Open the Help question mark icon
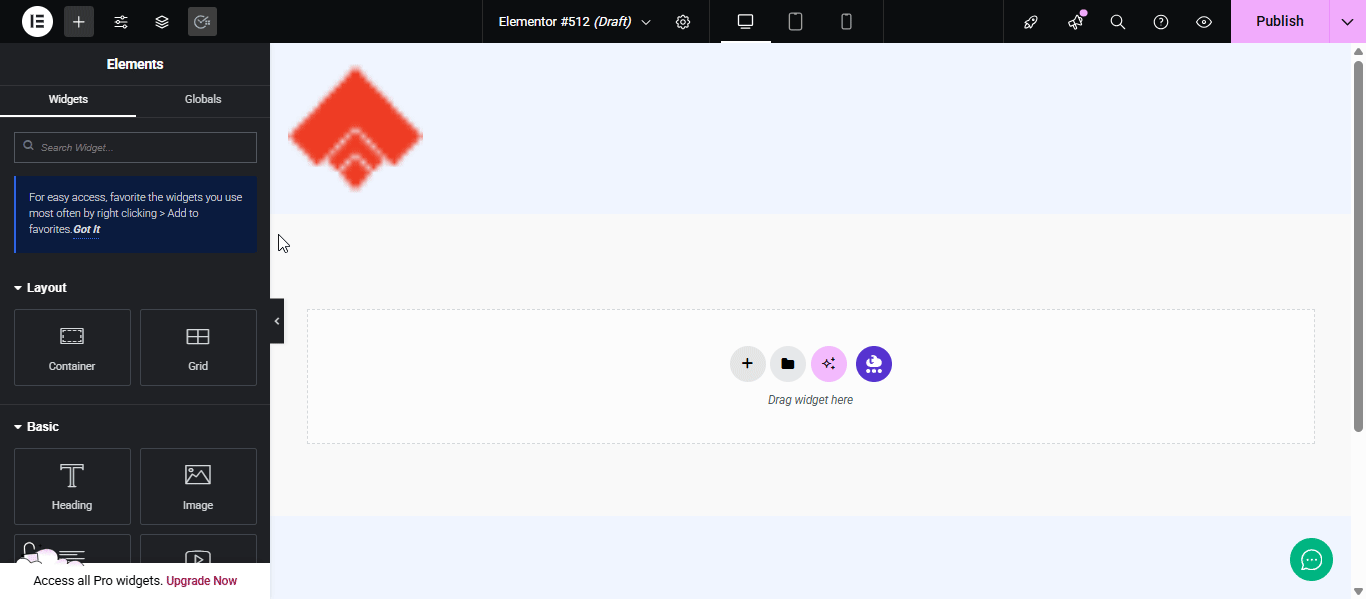Image resolution: width=1366 pixels, height=599 pixels. click(x=1161, y=22)
